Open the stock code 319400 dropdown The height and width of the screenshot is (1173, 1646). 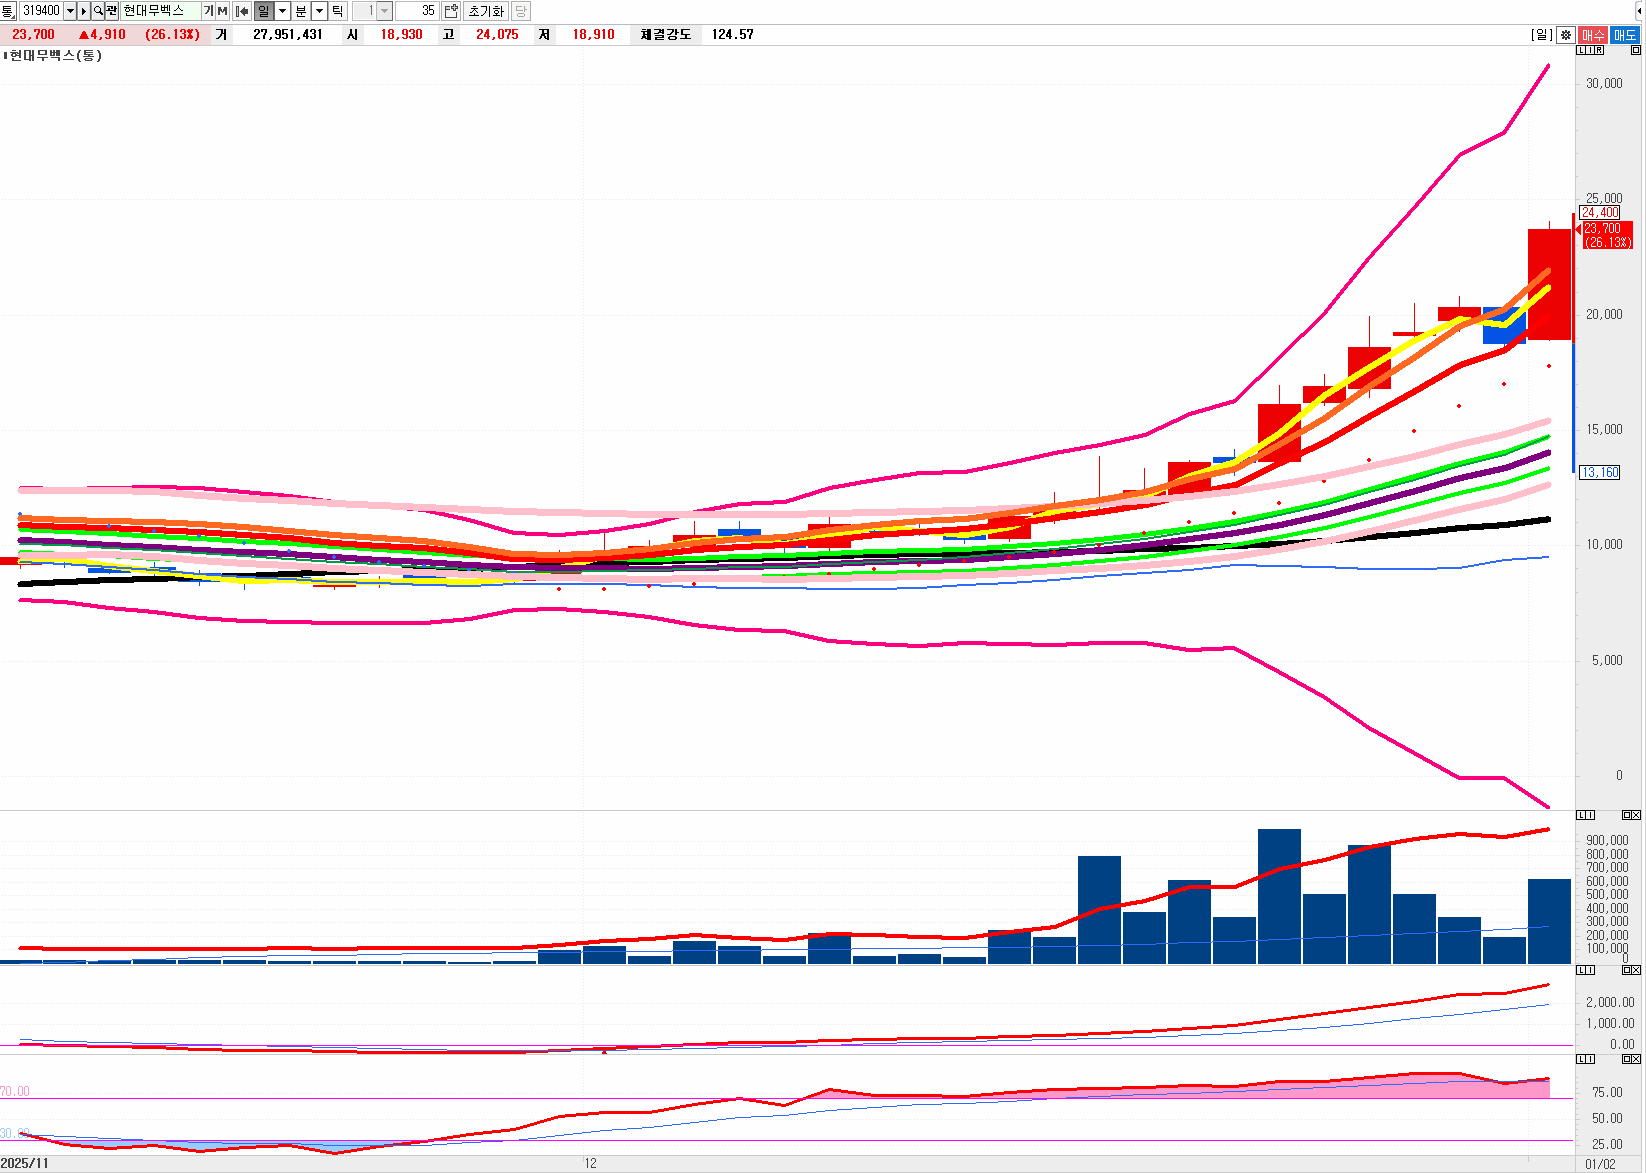click(69, 11)
